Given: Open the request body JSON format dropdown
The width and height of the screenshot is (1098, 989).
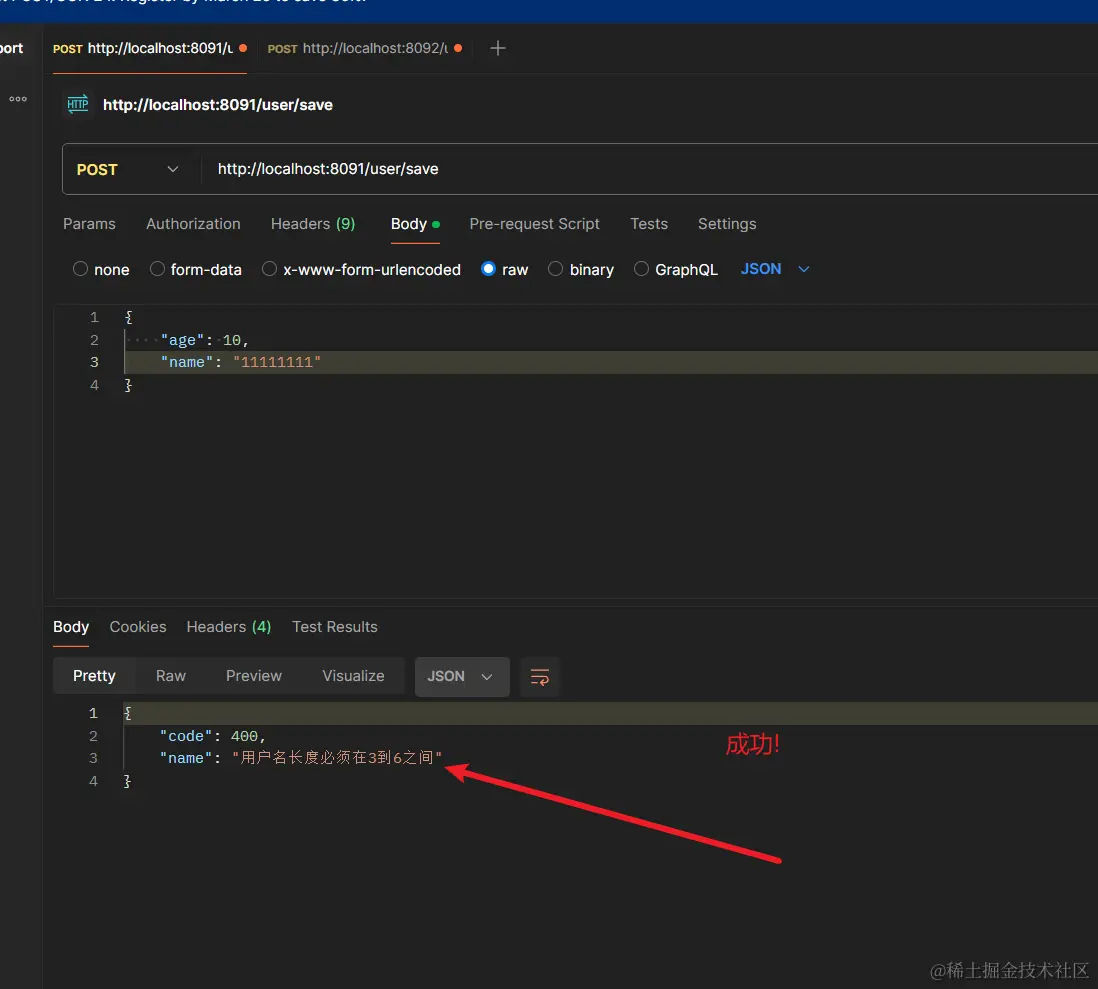Looking at the screenshot, I should pos(774,269).
